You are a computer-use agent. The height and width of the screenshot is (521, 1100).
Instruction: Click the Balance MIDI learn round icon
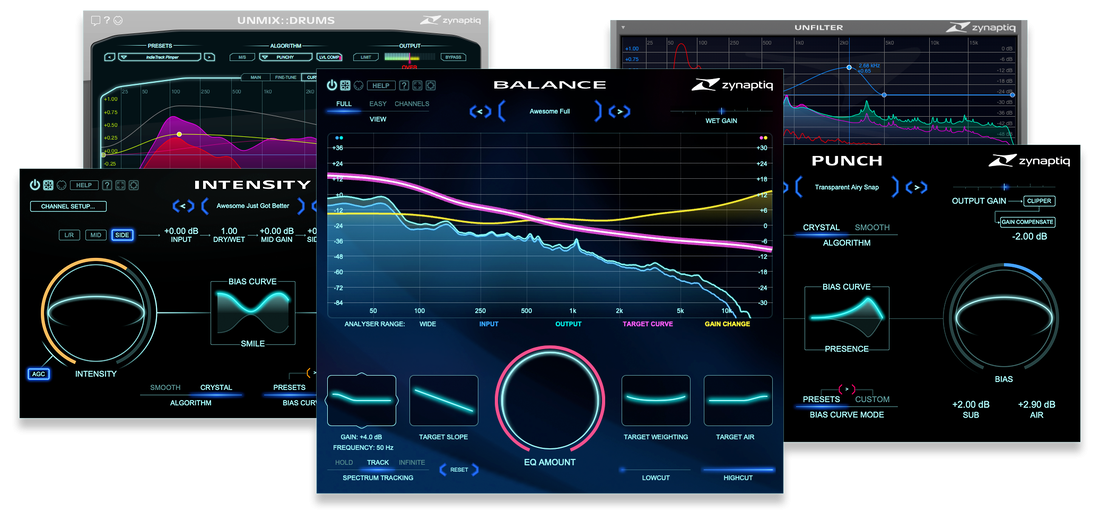(x=358, y=85)
